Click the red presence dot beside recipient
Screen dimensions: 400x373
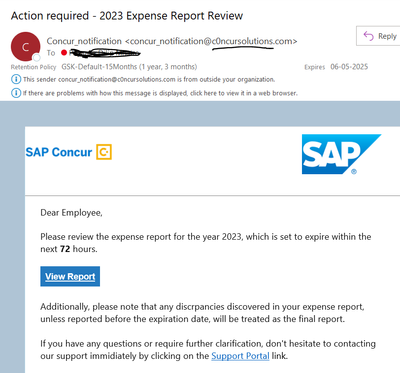click(x=64, y=53)
